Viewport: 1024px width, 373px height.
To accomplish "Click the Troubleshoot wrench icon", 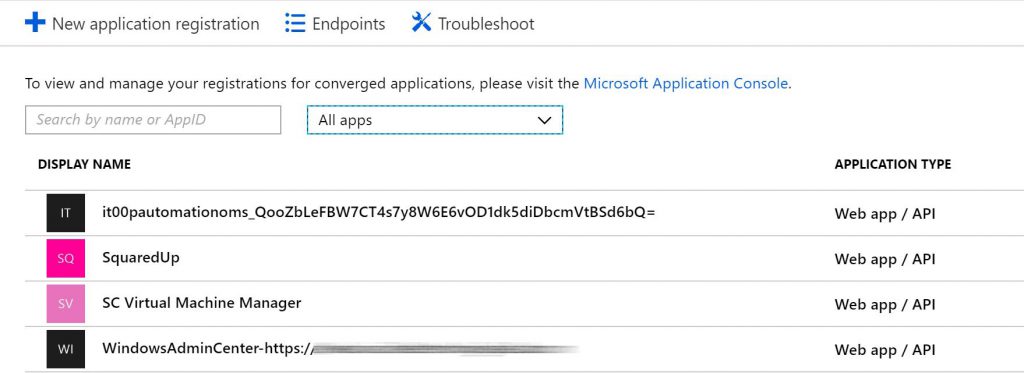I will pyautogui.click(x=421, y=23).
